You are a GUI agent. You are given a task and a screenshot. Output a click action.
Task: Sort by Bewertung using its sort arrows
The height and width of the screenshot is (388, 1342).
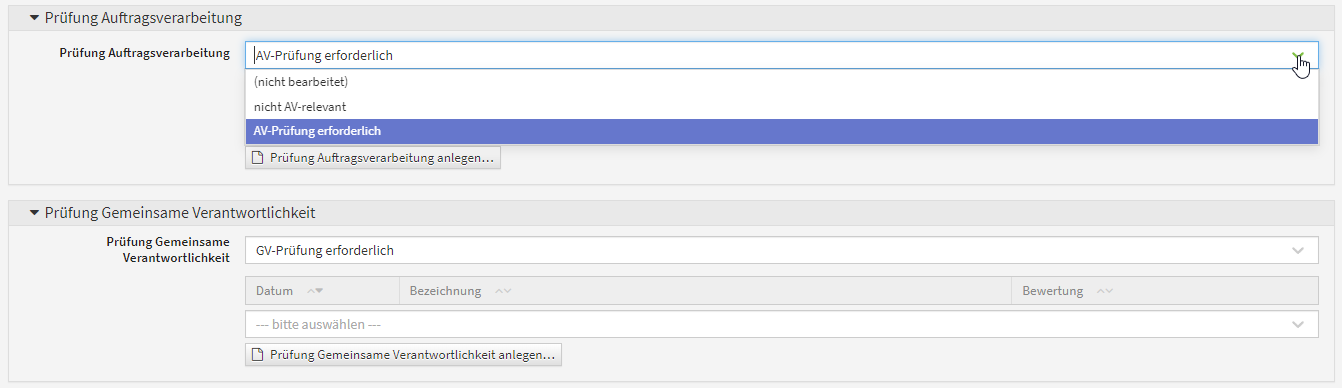(1104, 291)
